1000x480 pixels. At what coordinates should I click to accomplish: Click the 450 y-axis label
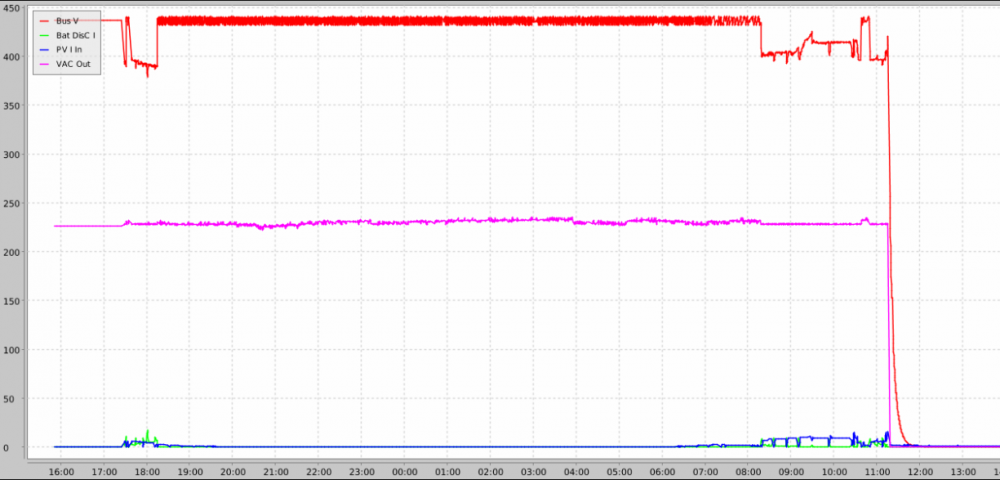[10, 8]
